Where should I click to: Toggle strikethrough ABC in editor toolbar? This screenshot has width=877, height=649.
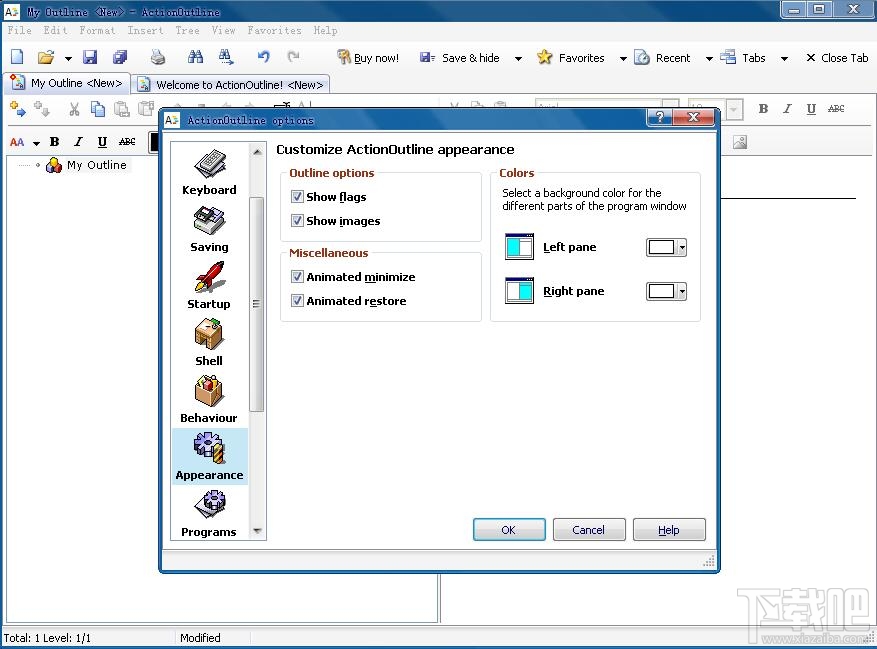click(x=836, y=109)
